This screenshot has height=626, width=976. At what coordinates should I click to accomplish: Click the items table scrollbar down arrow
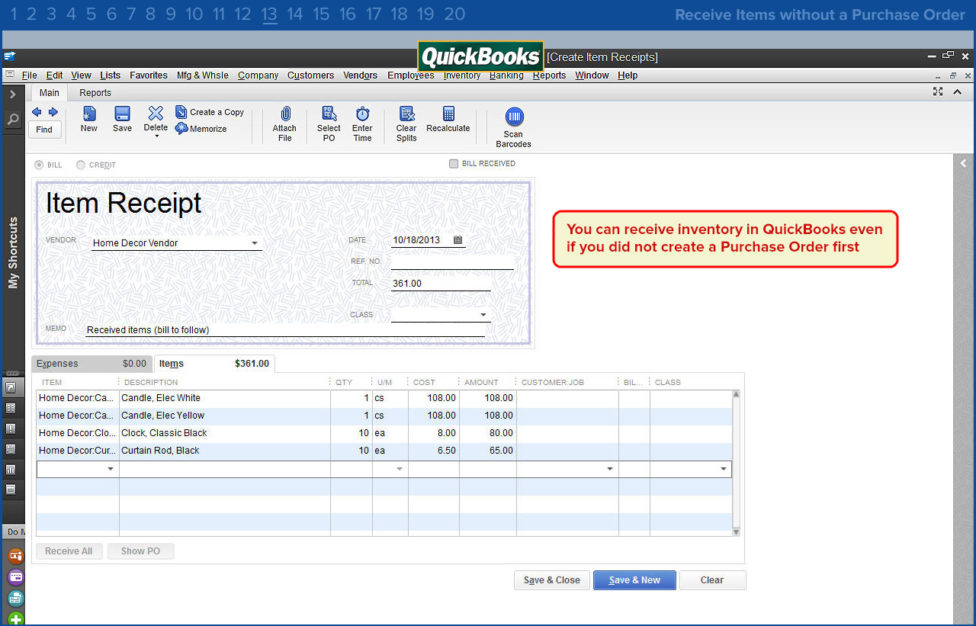736,532
